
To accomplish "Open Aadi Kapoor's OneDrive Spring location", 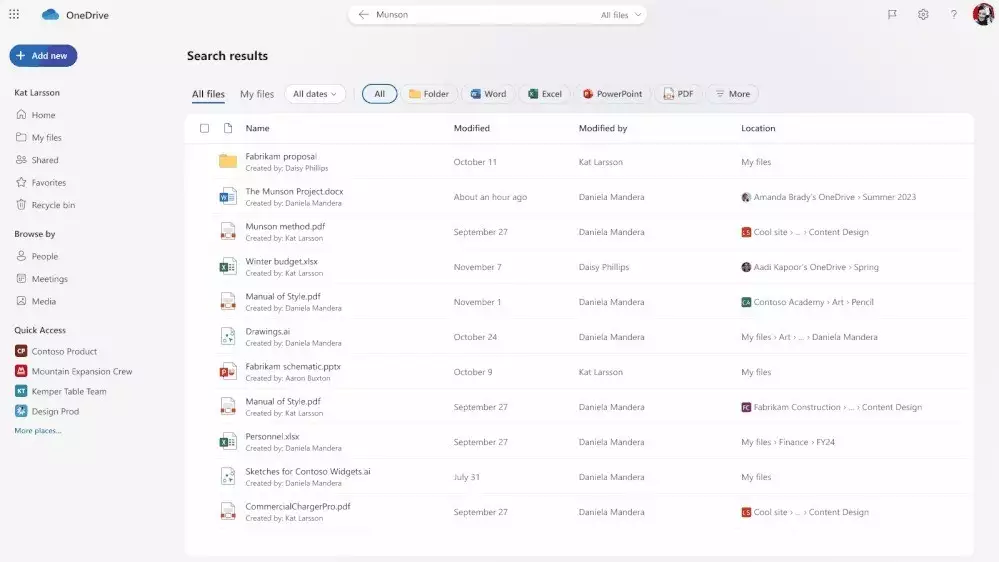I will point(810,267).
